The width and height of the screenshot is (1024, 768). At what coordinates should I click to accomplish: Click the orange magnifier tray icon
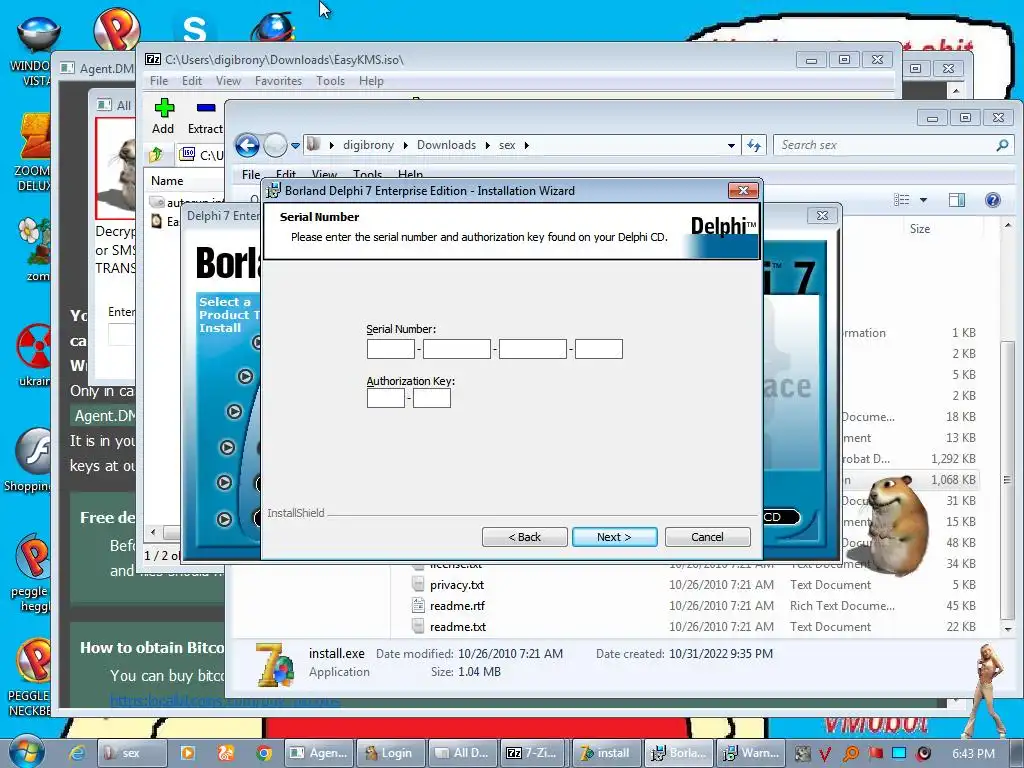[x=850, y=754]
